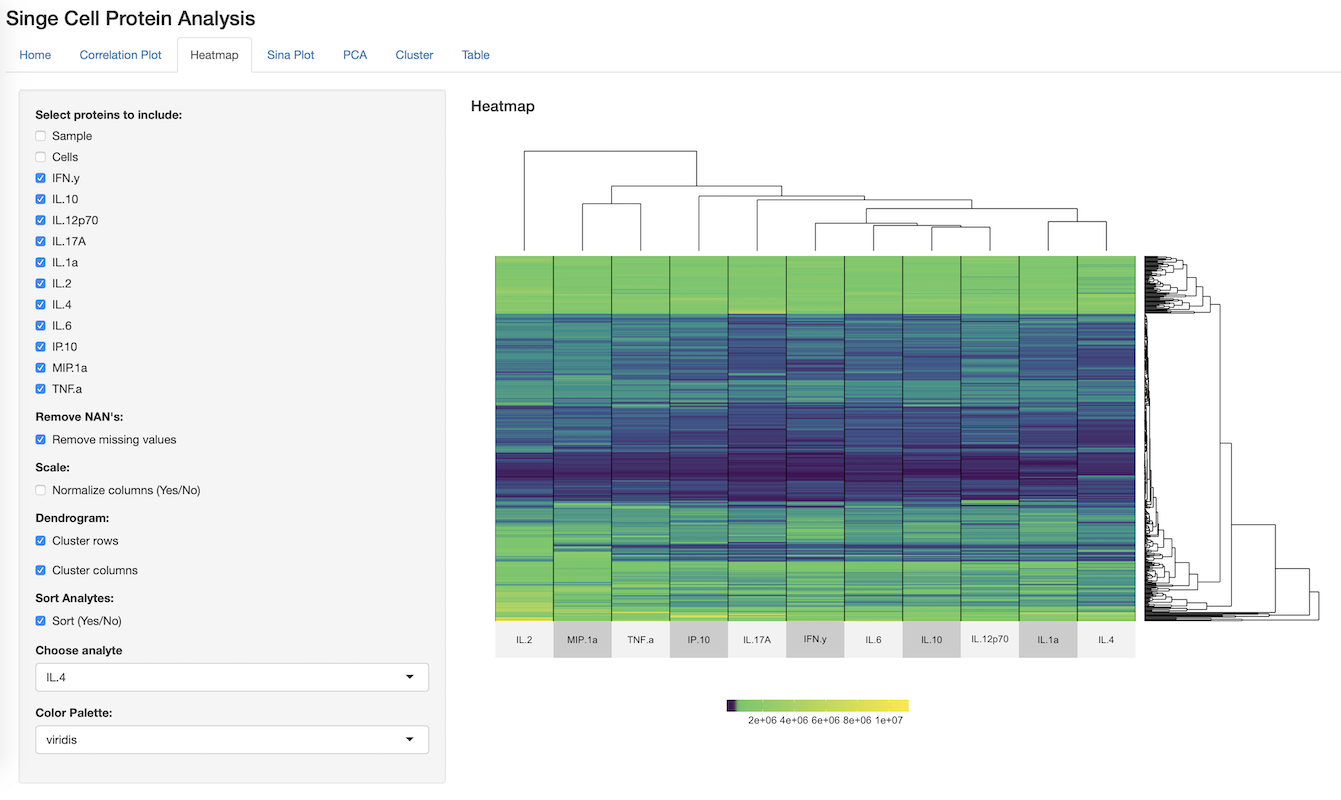Enable Normalize columns option
Image resolution: width=1341 pixels, height=800 pixels.
coord(41,491)
